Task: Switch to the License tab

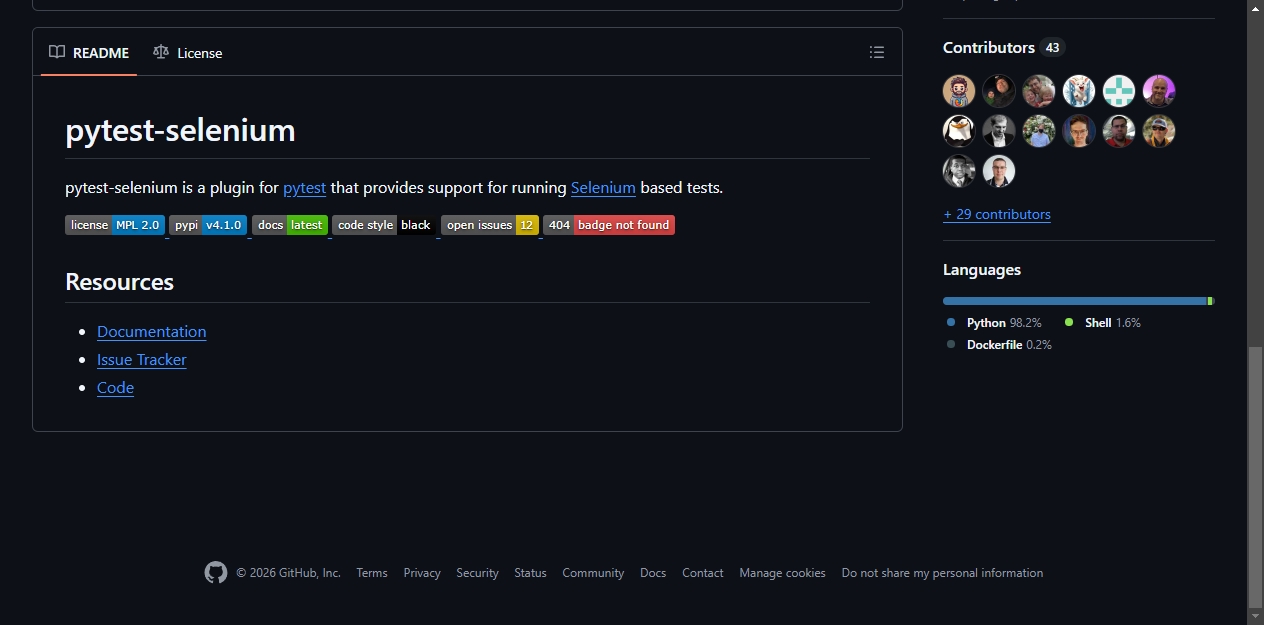Action: coord(188,53)
